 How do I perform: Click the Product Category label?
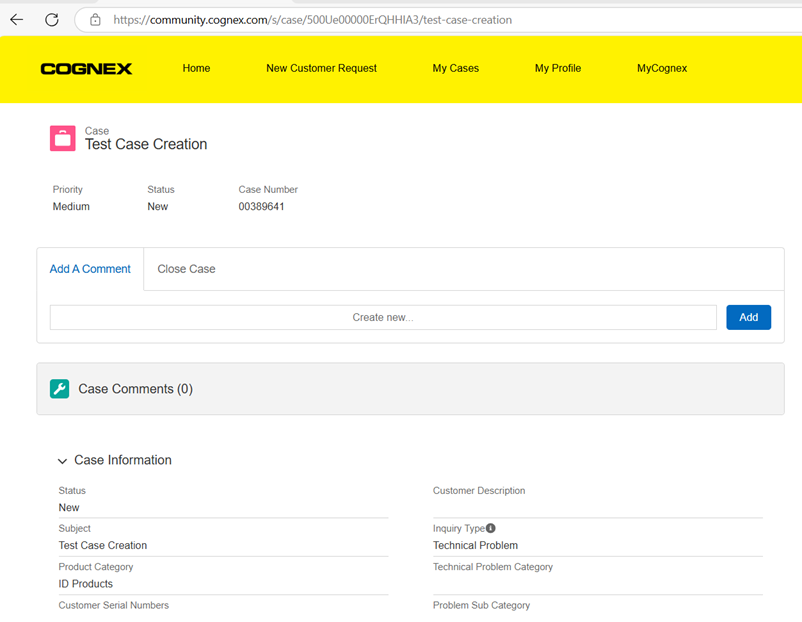(96, 567)
